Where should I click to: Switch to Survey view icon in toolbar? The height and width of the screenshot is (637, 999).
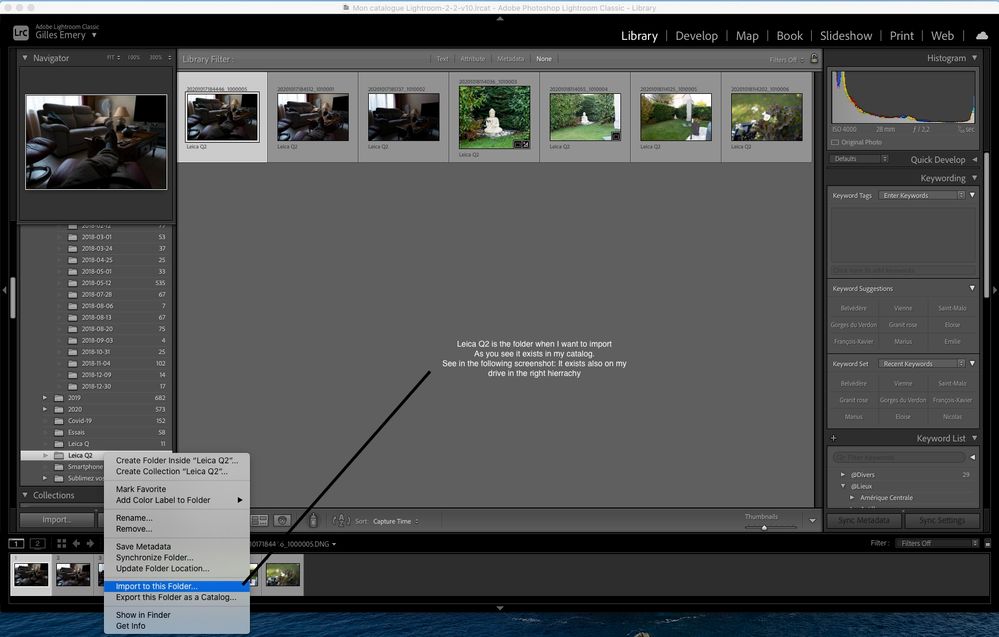point(259,520)
